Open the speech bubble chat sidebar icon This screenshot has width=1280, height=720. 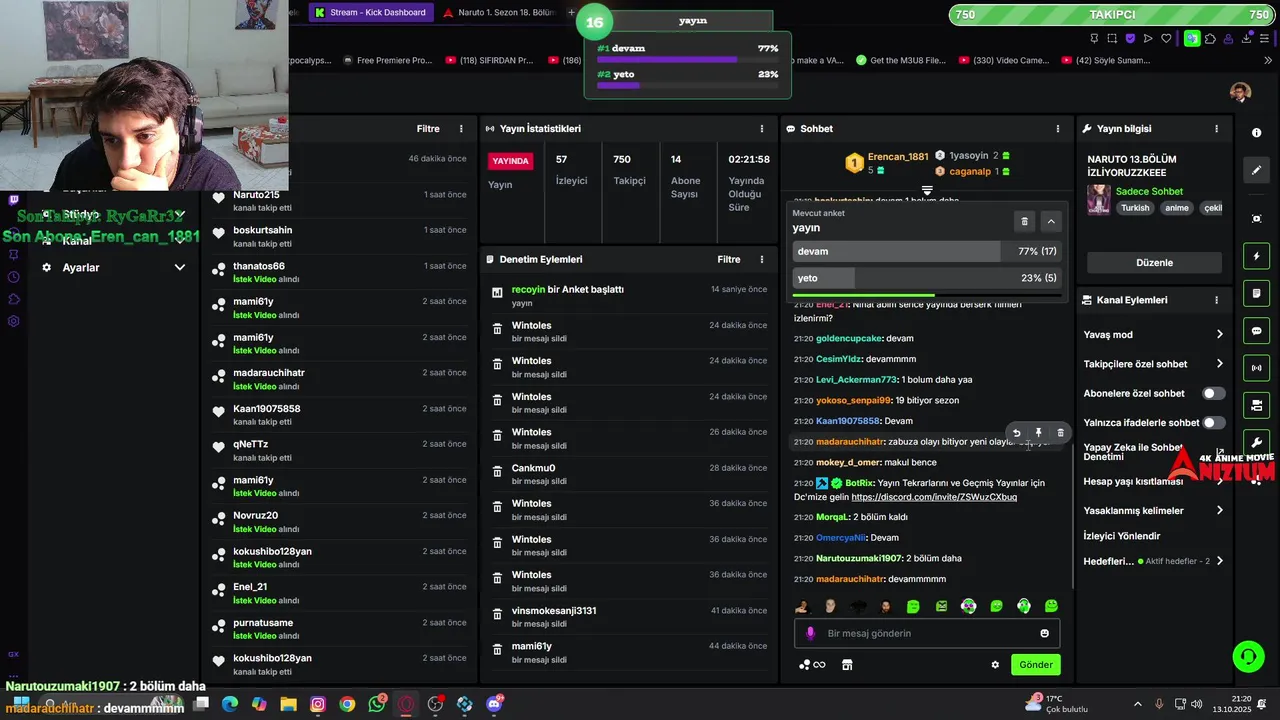click(1256, 331)
